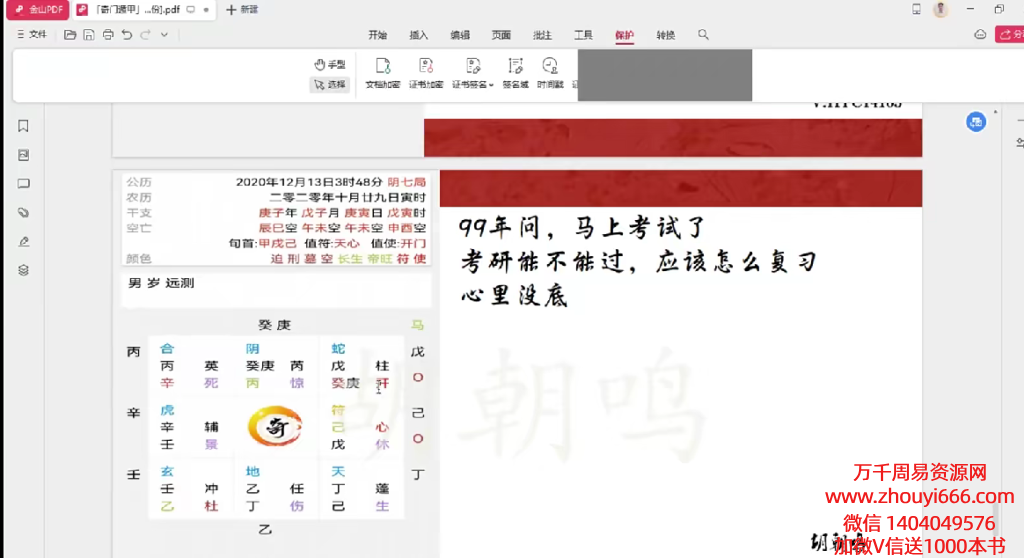Open the attachments paperclip panel

(23, 213)
